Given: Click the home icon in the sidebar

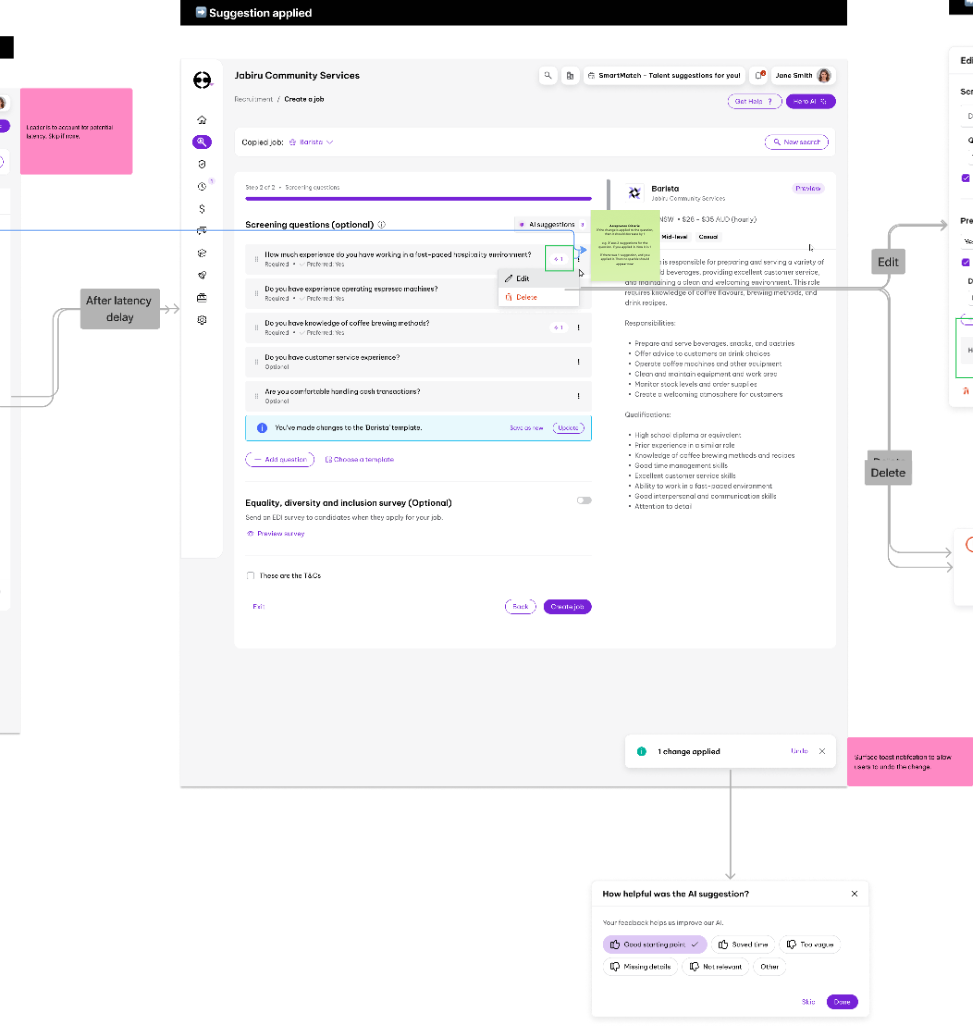Looking at the screenshot, I should coord(202,120).
